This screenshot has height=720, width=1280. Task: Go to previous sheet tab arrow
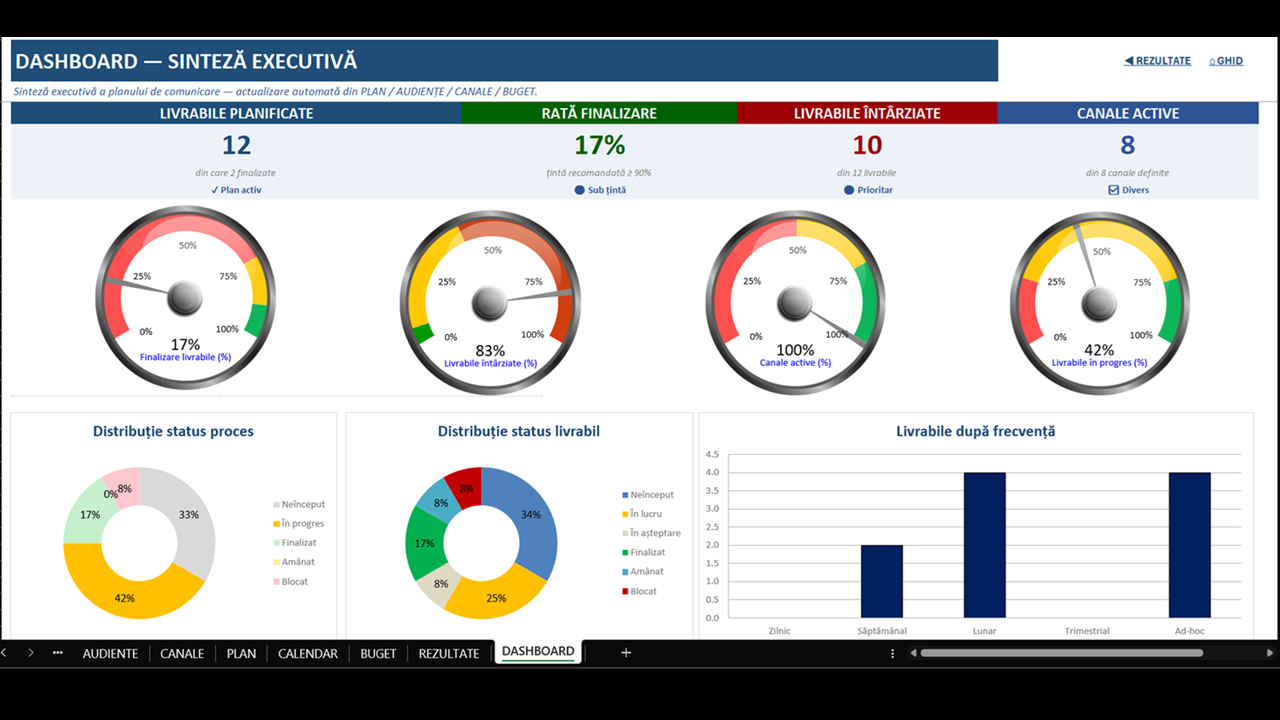pyautogui.click(x=4, y=653)
